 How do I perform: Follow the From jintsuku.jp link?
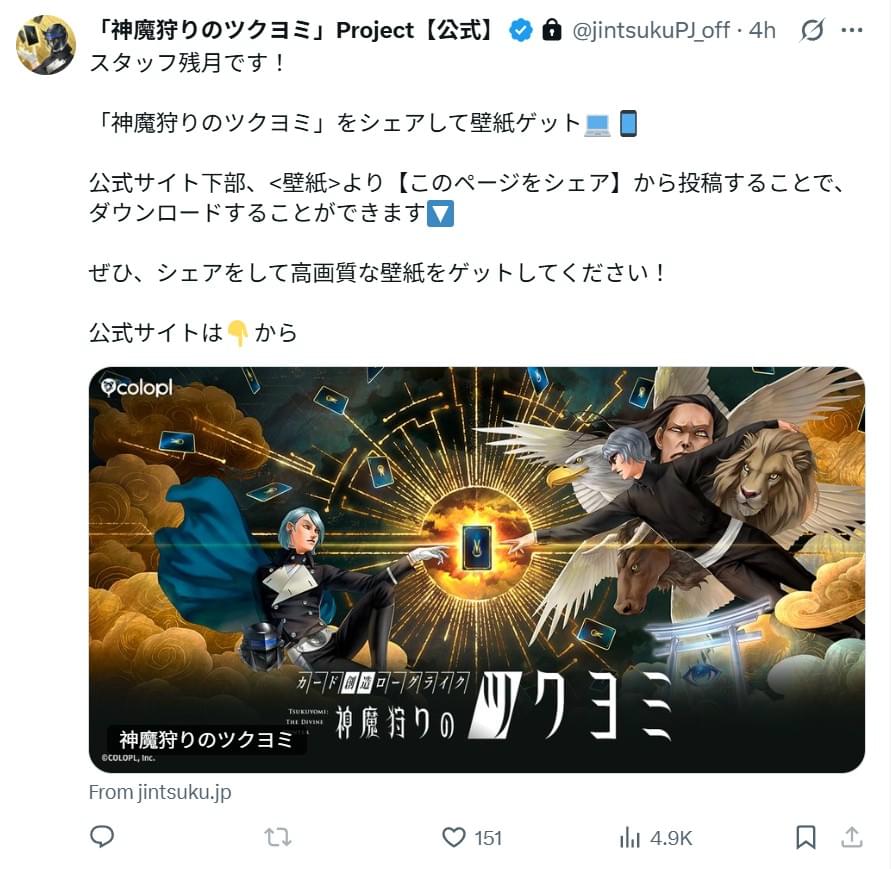[160, 792]
